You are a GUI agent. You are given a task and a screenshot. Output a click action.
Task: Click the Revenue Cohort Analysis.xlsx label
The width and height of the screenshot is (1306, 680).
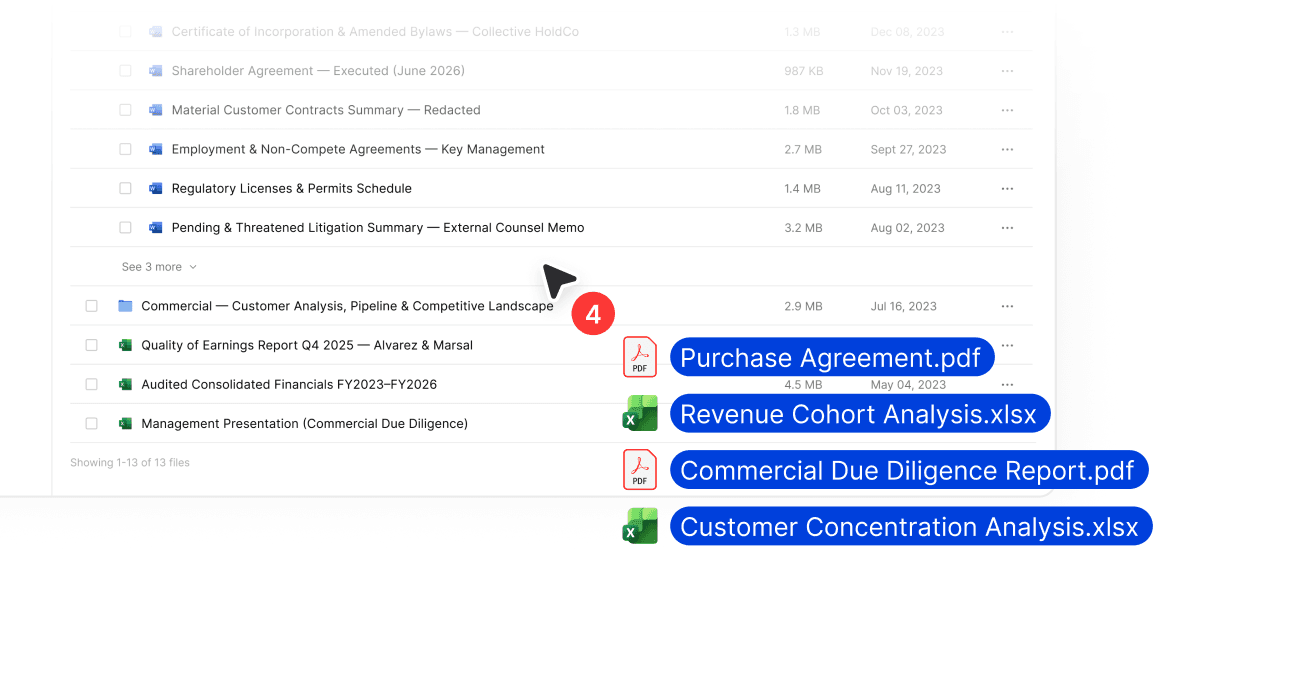[859, 414]
